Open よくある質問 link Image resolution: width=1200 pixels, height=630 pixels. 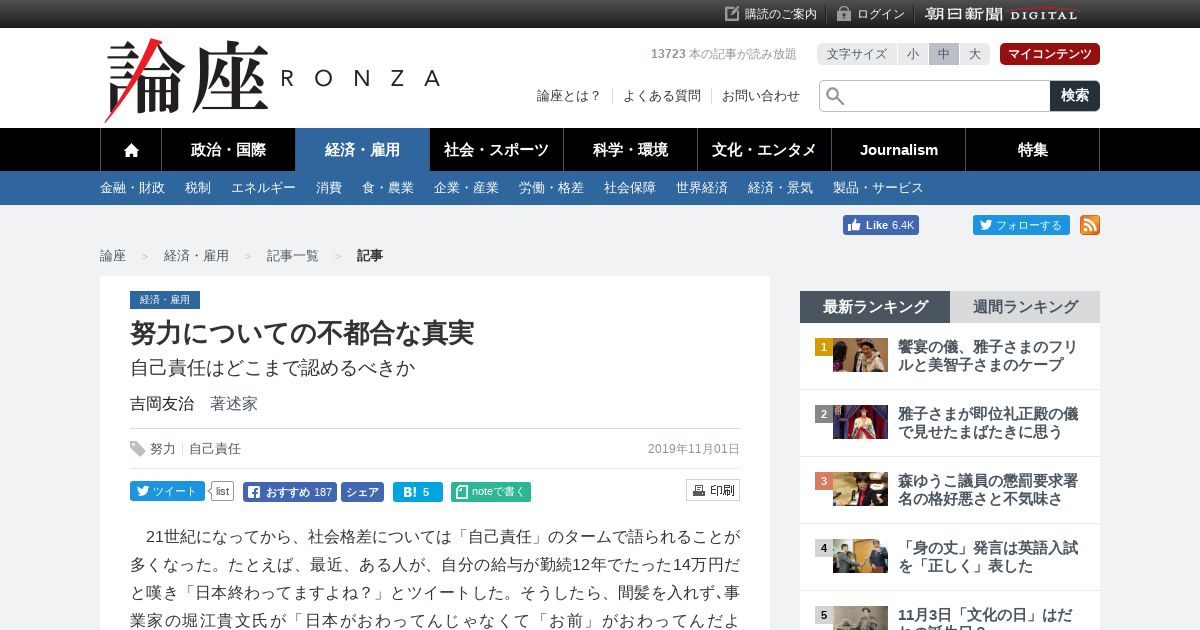[x=662, y=96]
